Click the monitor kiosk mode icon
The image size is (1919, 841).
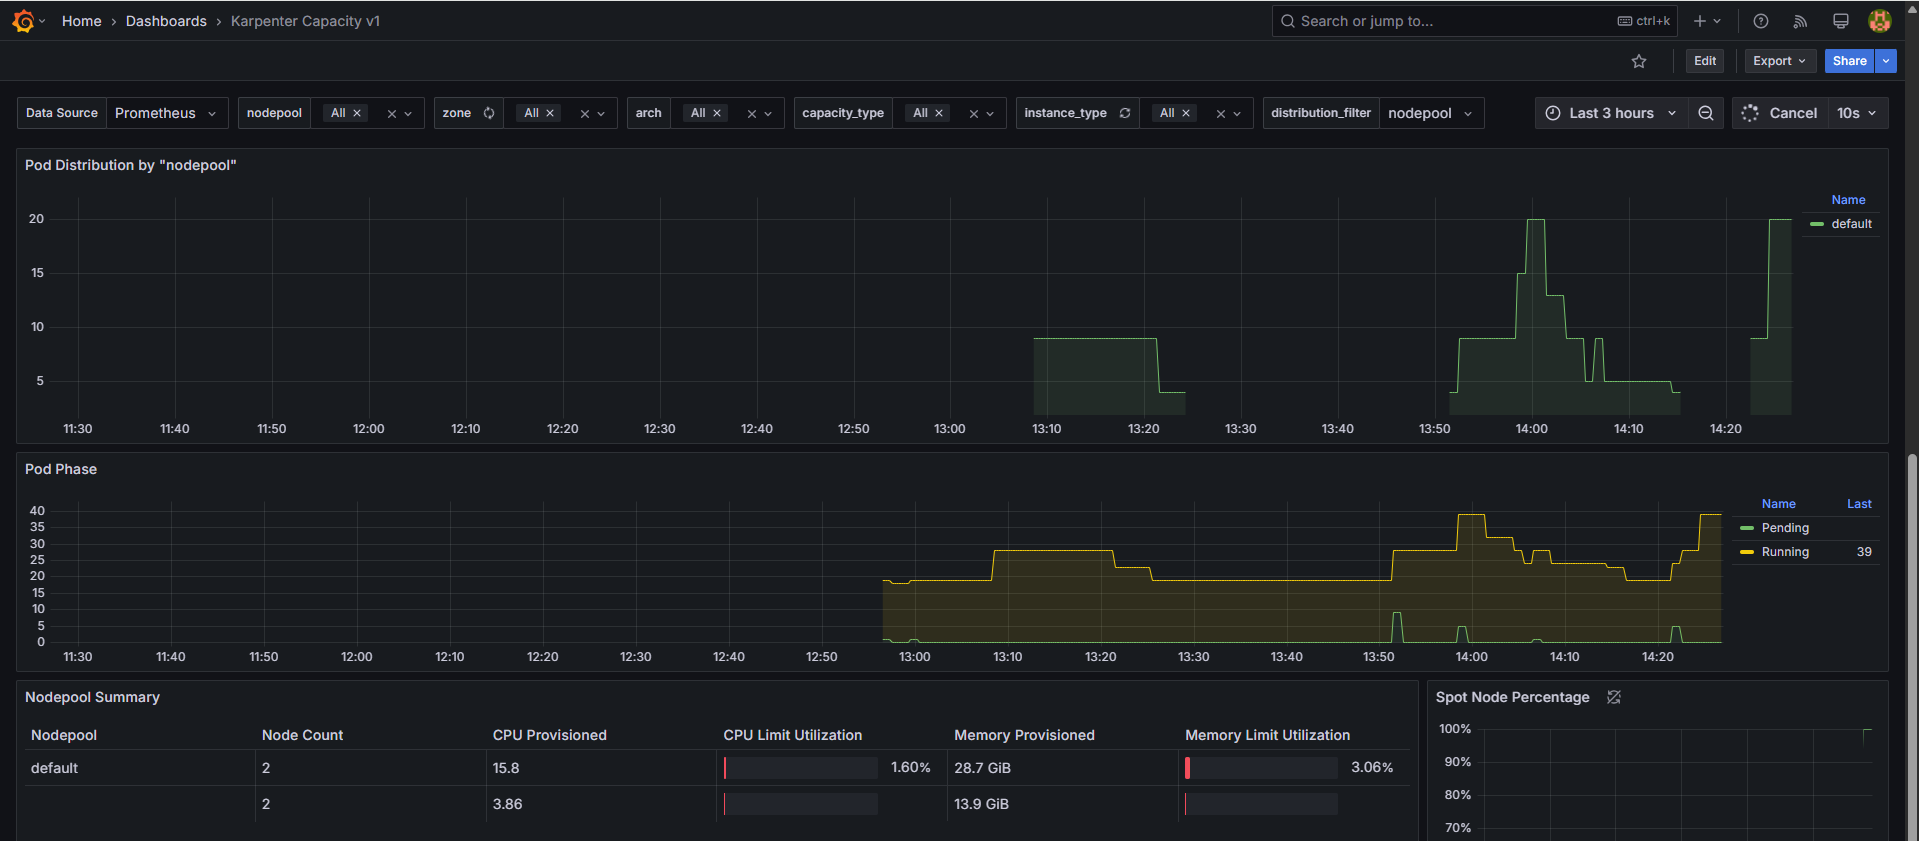[x=1840, y=21]
